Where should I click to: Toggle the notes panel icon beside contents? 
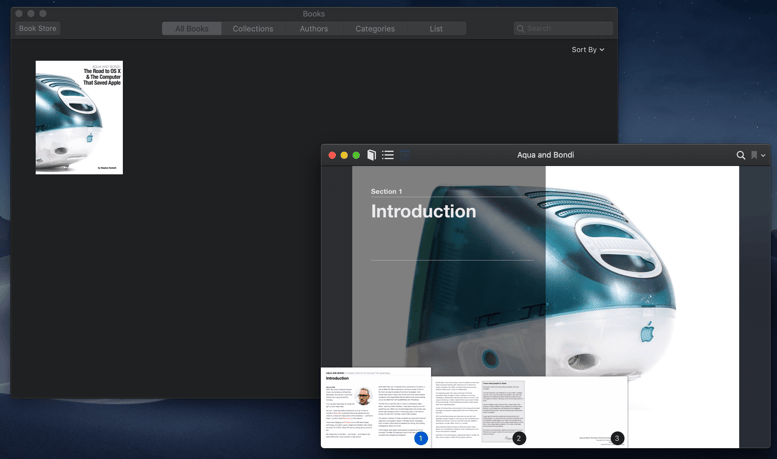click(404, 155)
